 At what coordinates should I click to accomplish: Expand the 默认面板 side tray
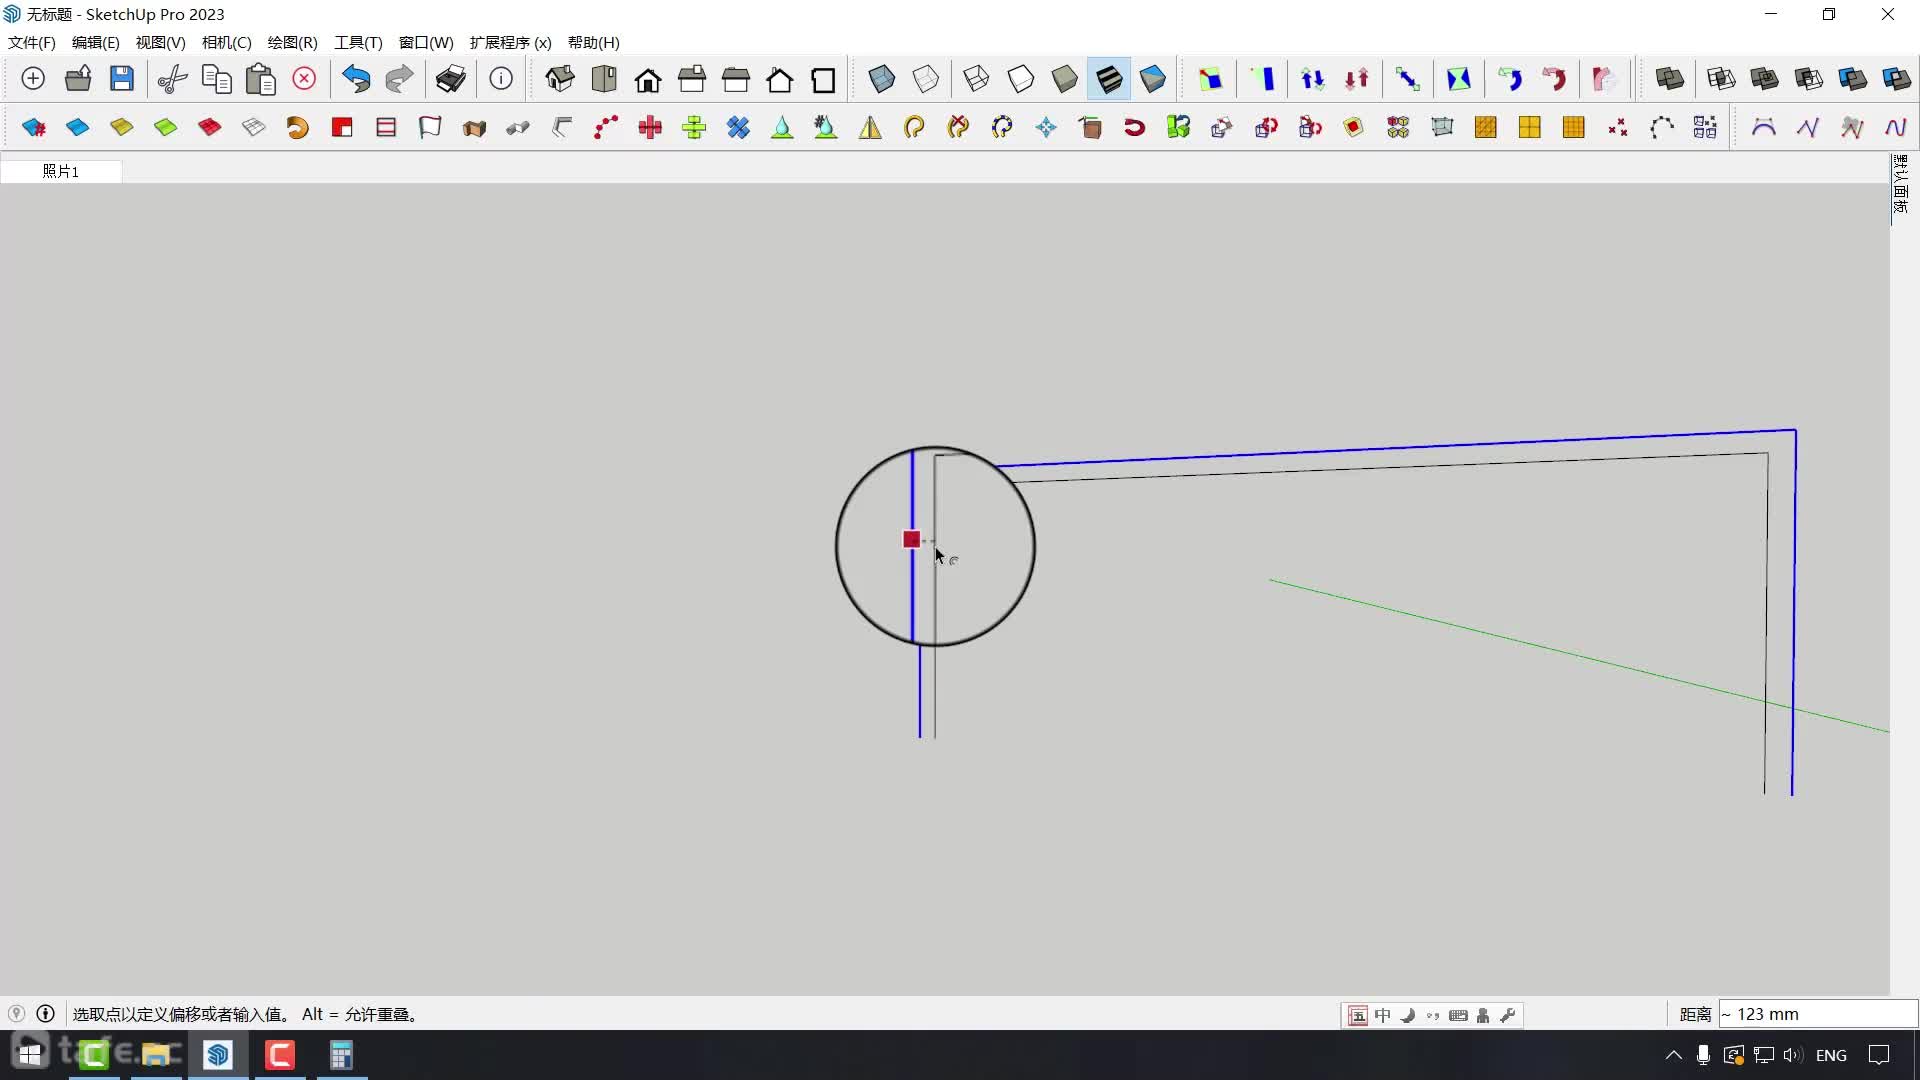(x=1901, y=183)
